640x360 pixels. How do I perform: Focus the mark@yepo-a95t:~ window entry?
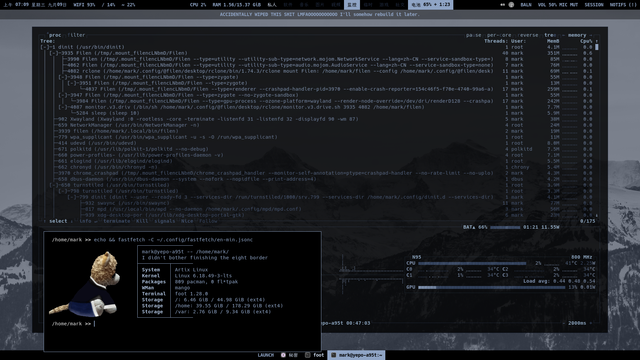(x=357, y=355)
